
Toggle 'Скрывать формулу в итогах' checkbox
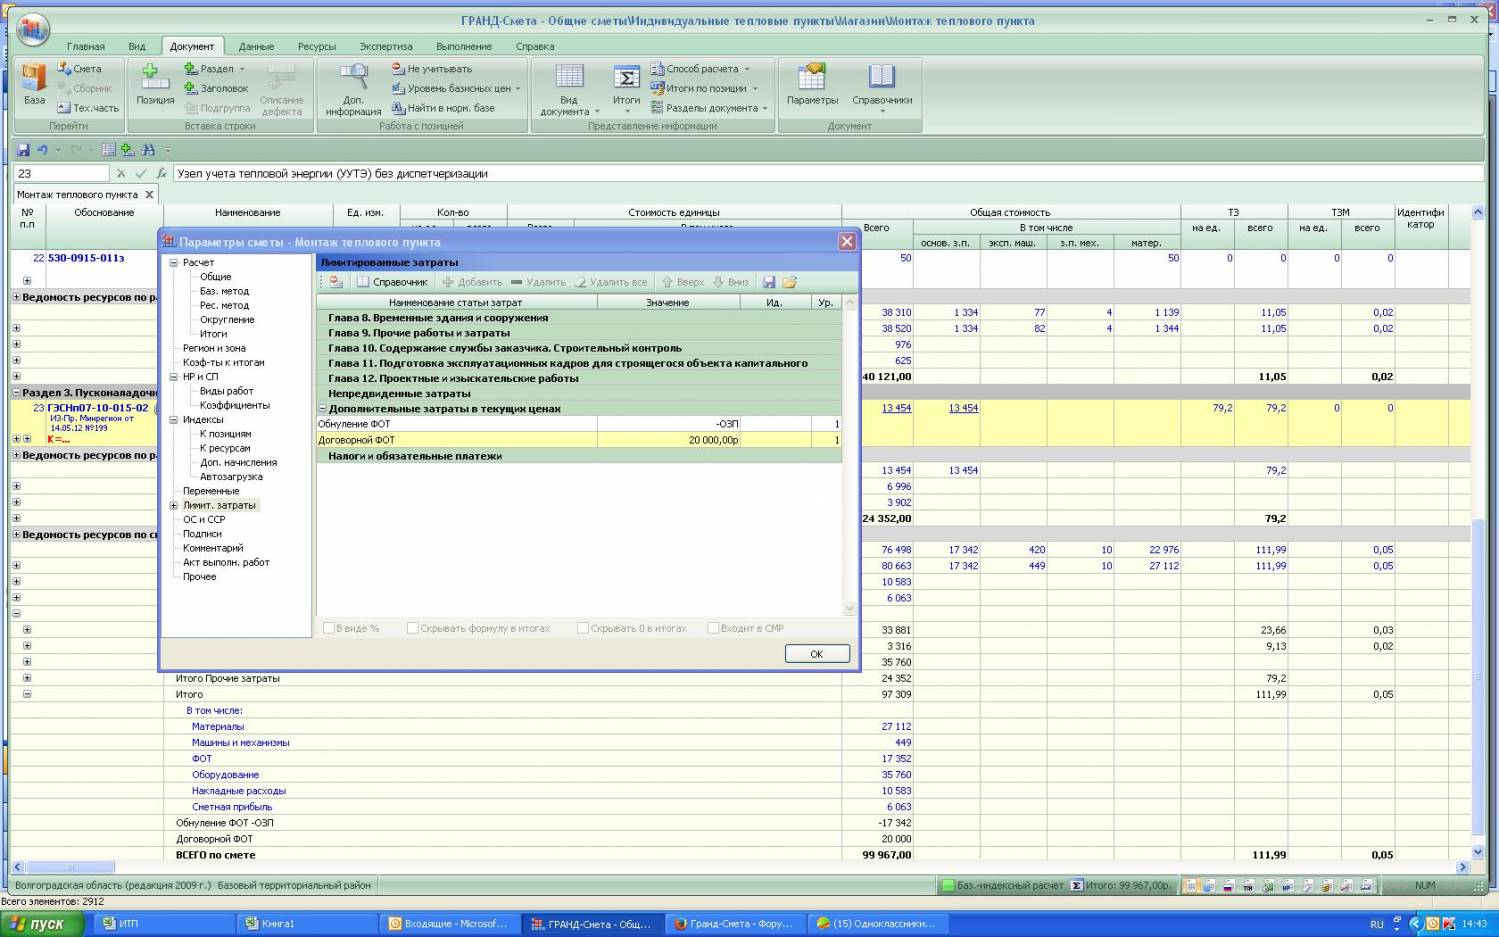click(x=412, y=628)
